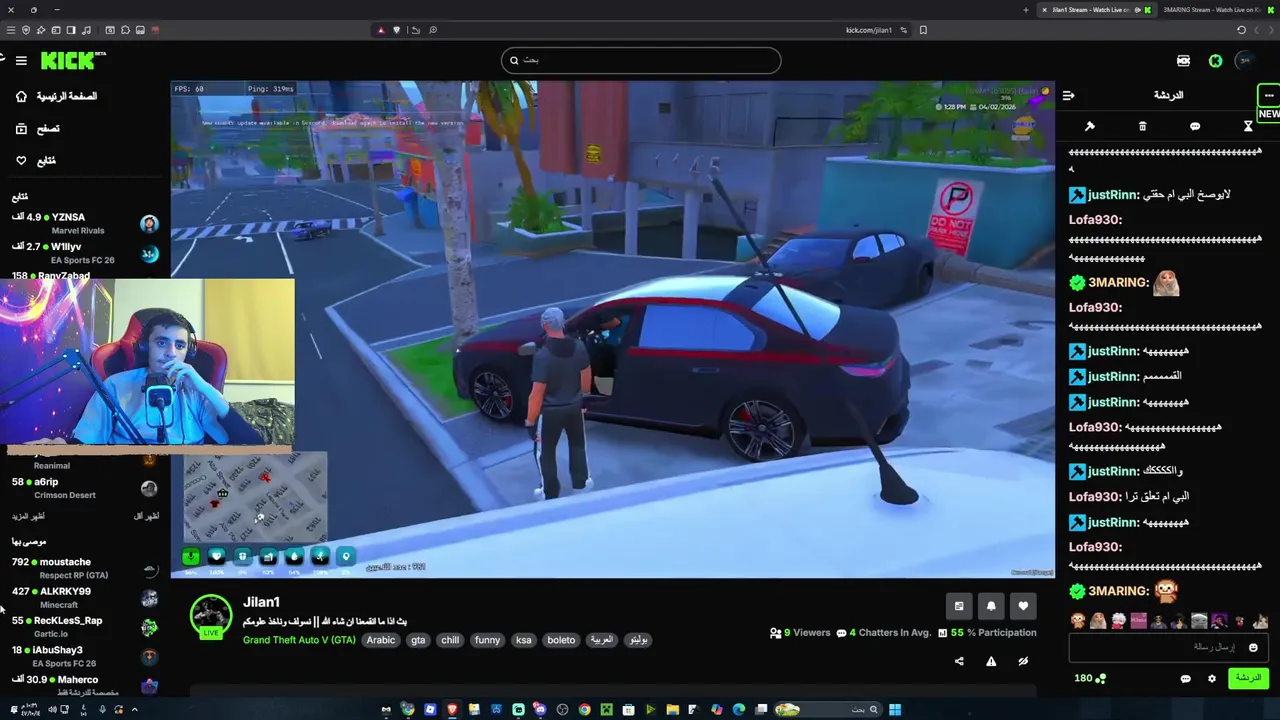Click the share icon below stream info

(x=959, y=661)
